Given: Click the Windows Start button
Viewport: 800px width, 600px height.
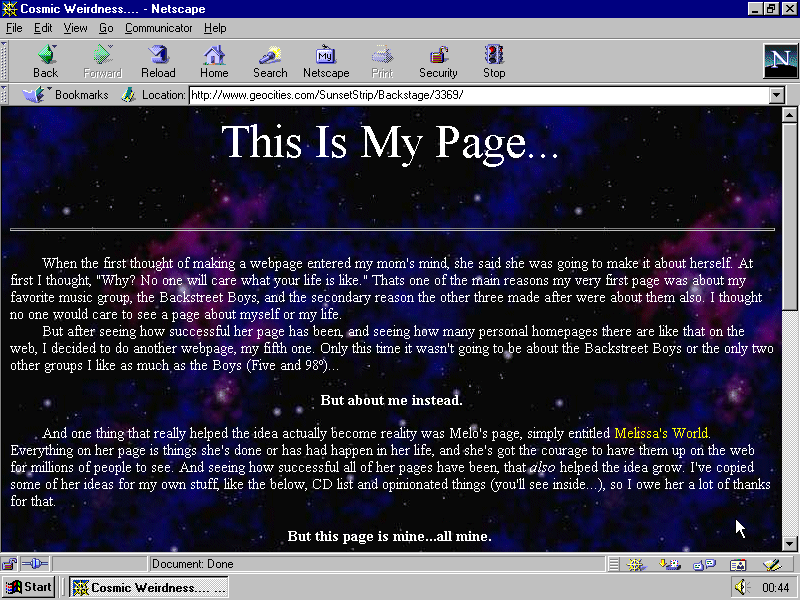Looking at the screenshot, I should (28, 587).
